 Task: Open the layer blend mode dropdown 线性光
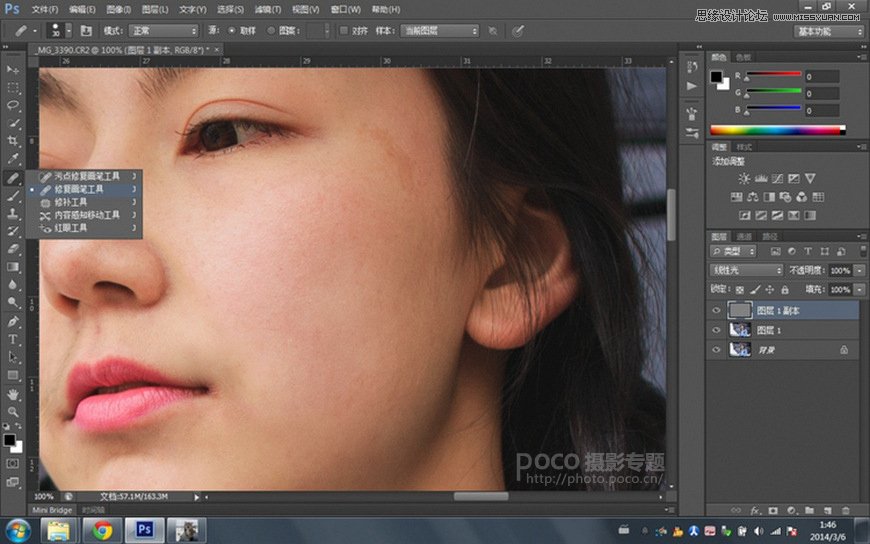746,270
